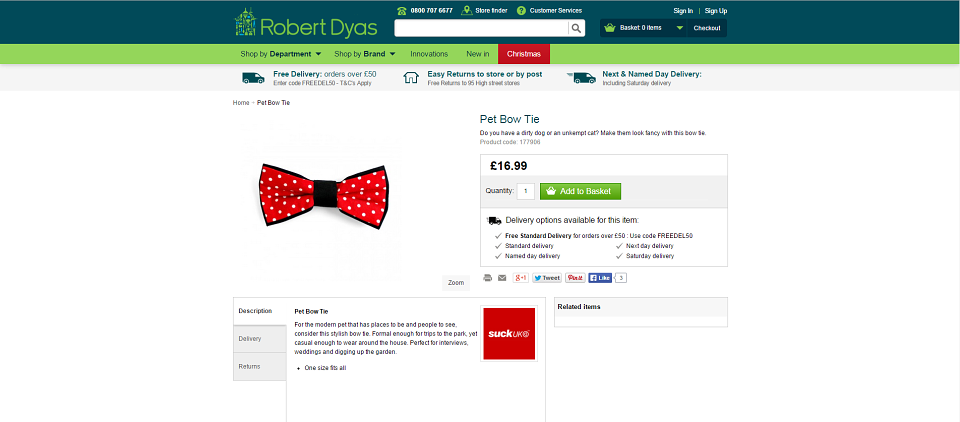The image size is (960, 422).
Task: Go to Checkout
Action: pyautogui.click(x=707, y=28)
